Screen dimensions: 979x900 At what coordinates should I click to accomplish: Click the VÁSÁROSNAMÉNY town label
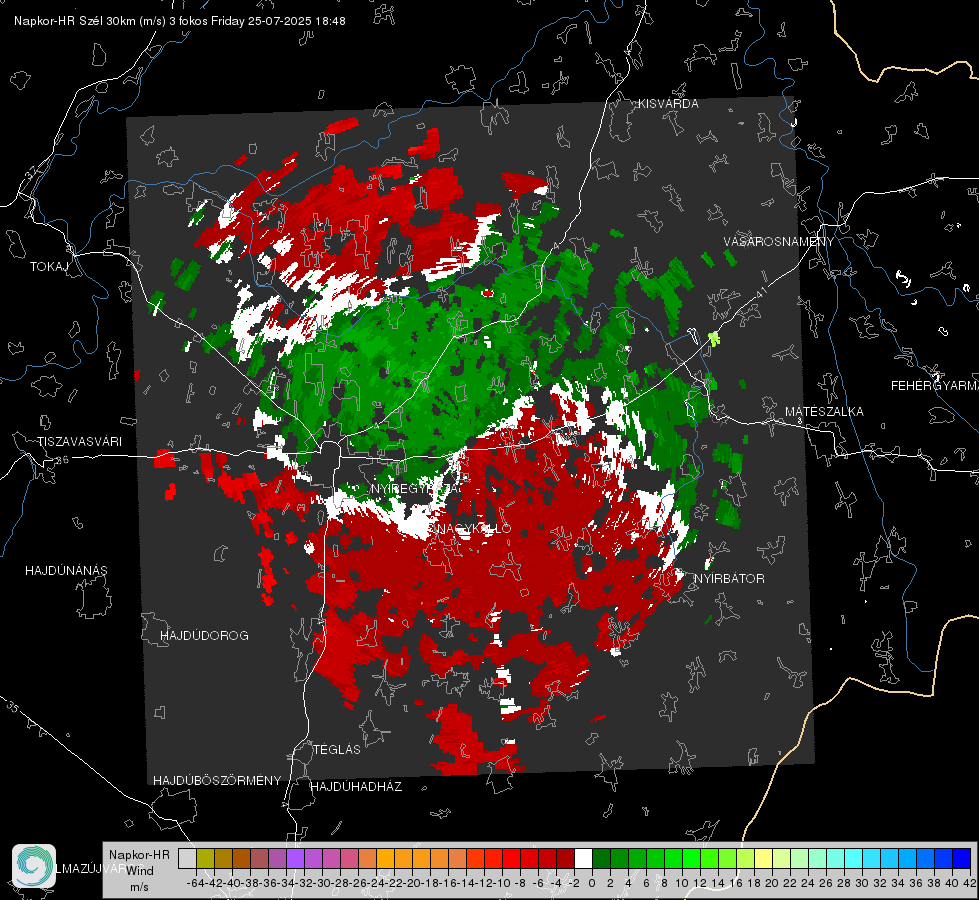[779, 242]
